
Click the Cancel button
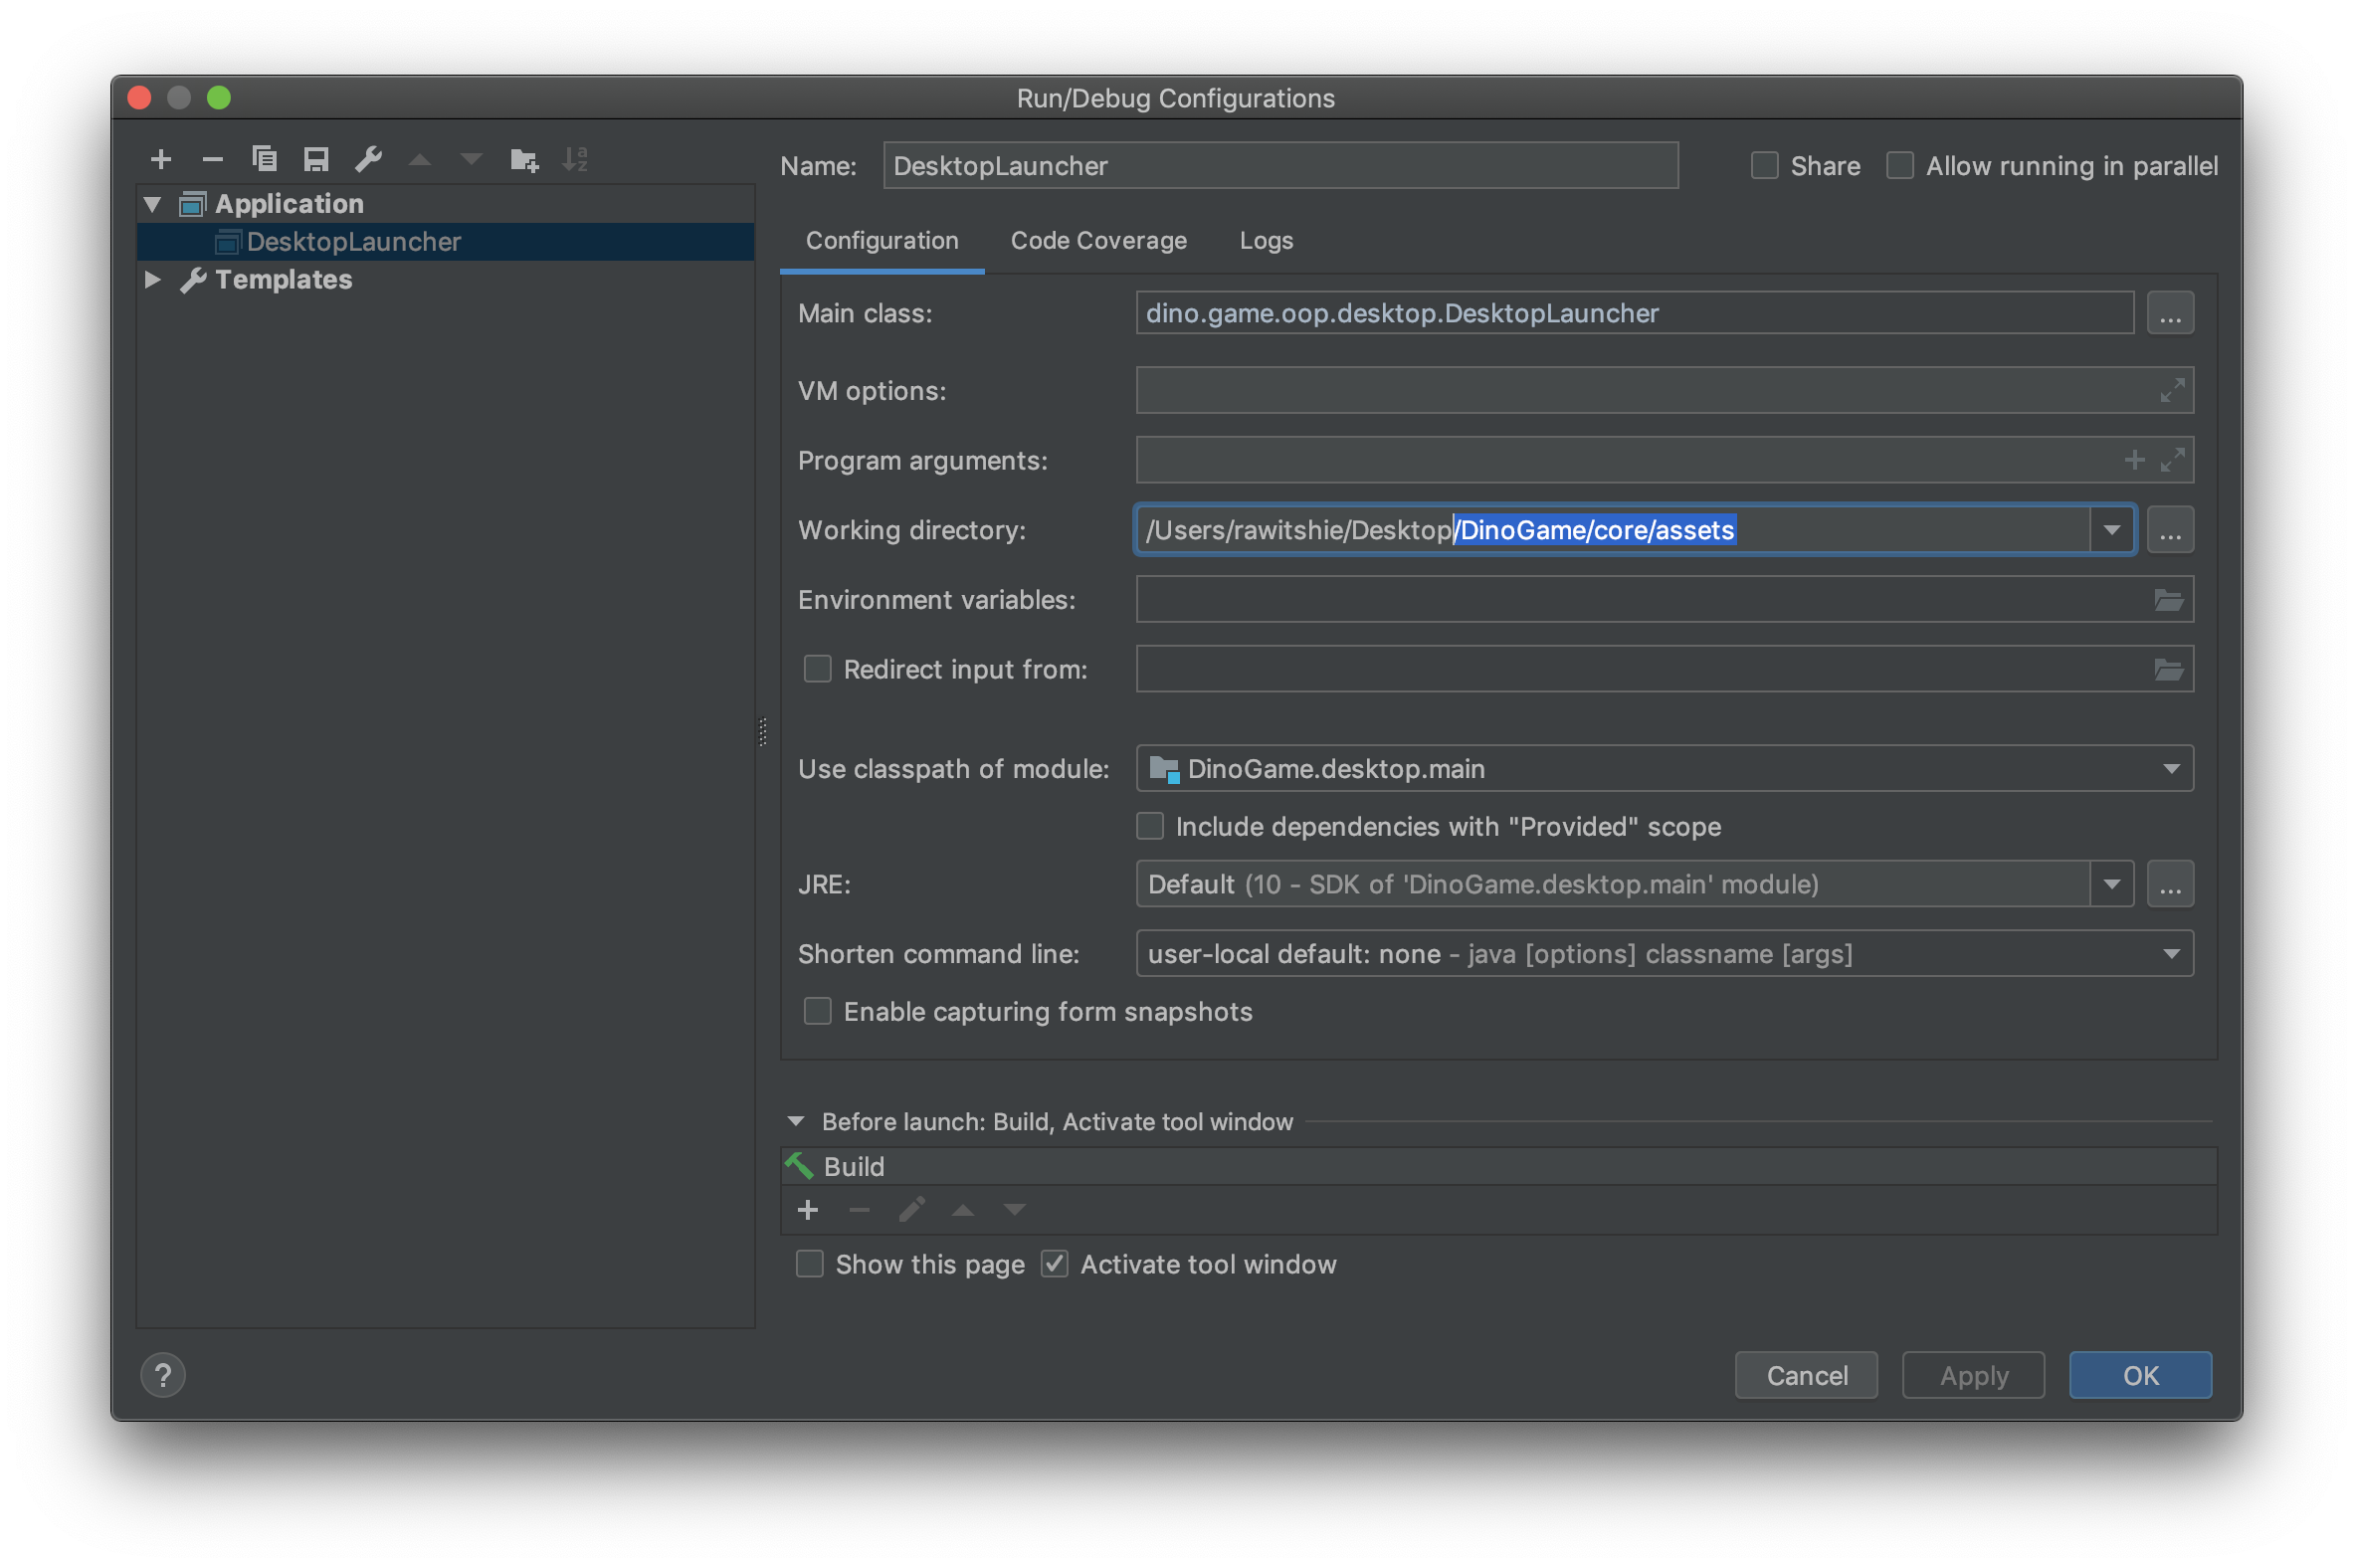[1805, 1375]
